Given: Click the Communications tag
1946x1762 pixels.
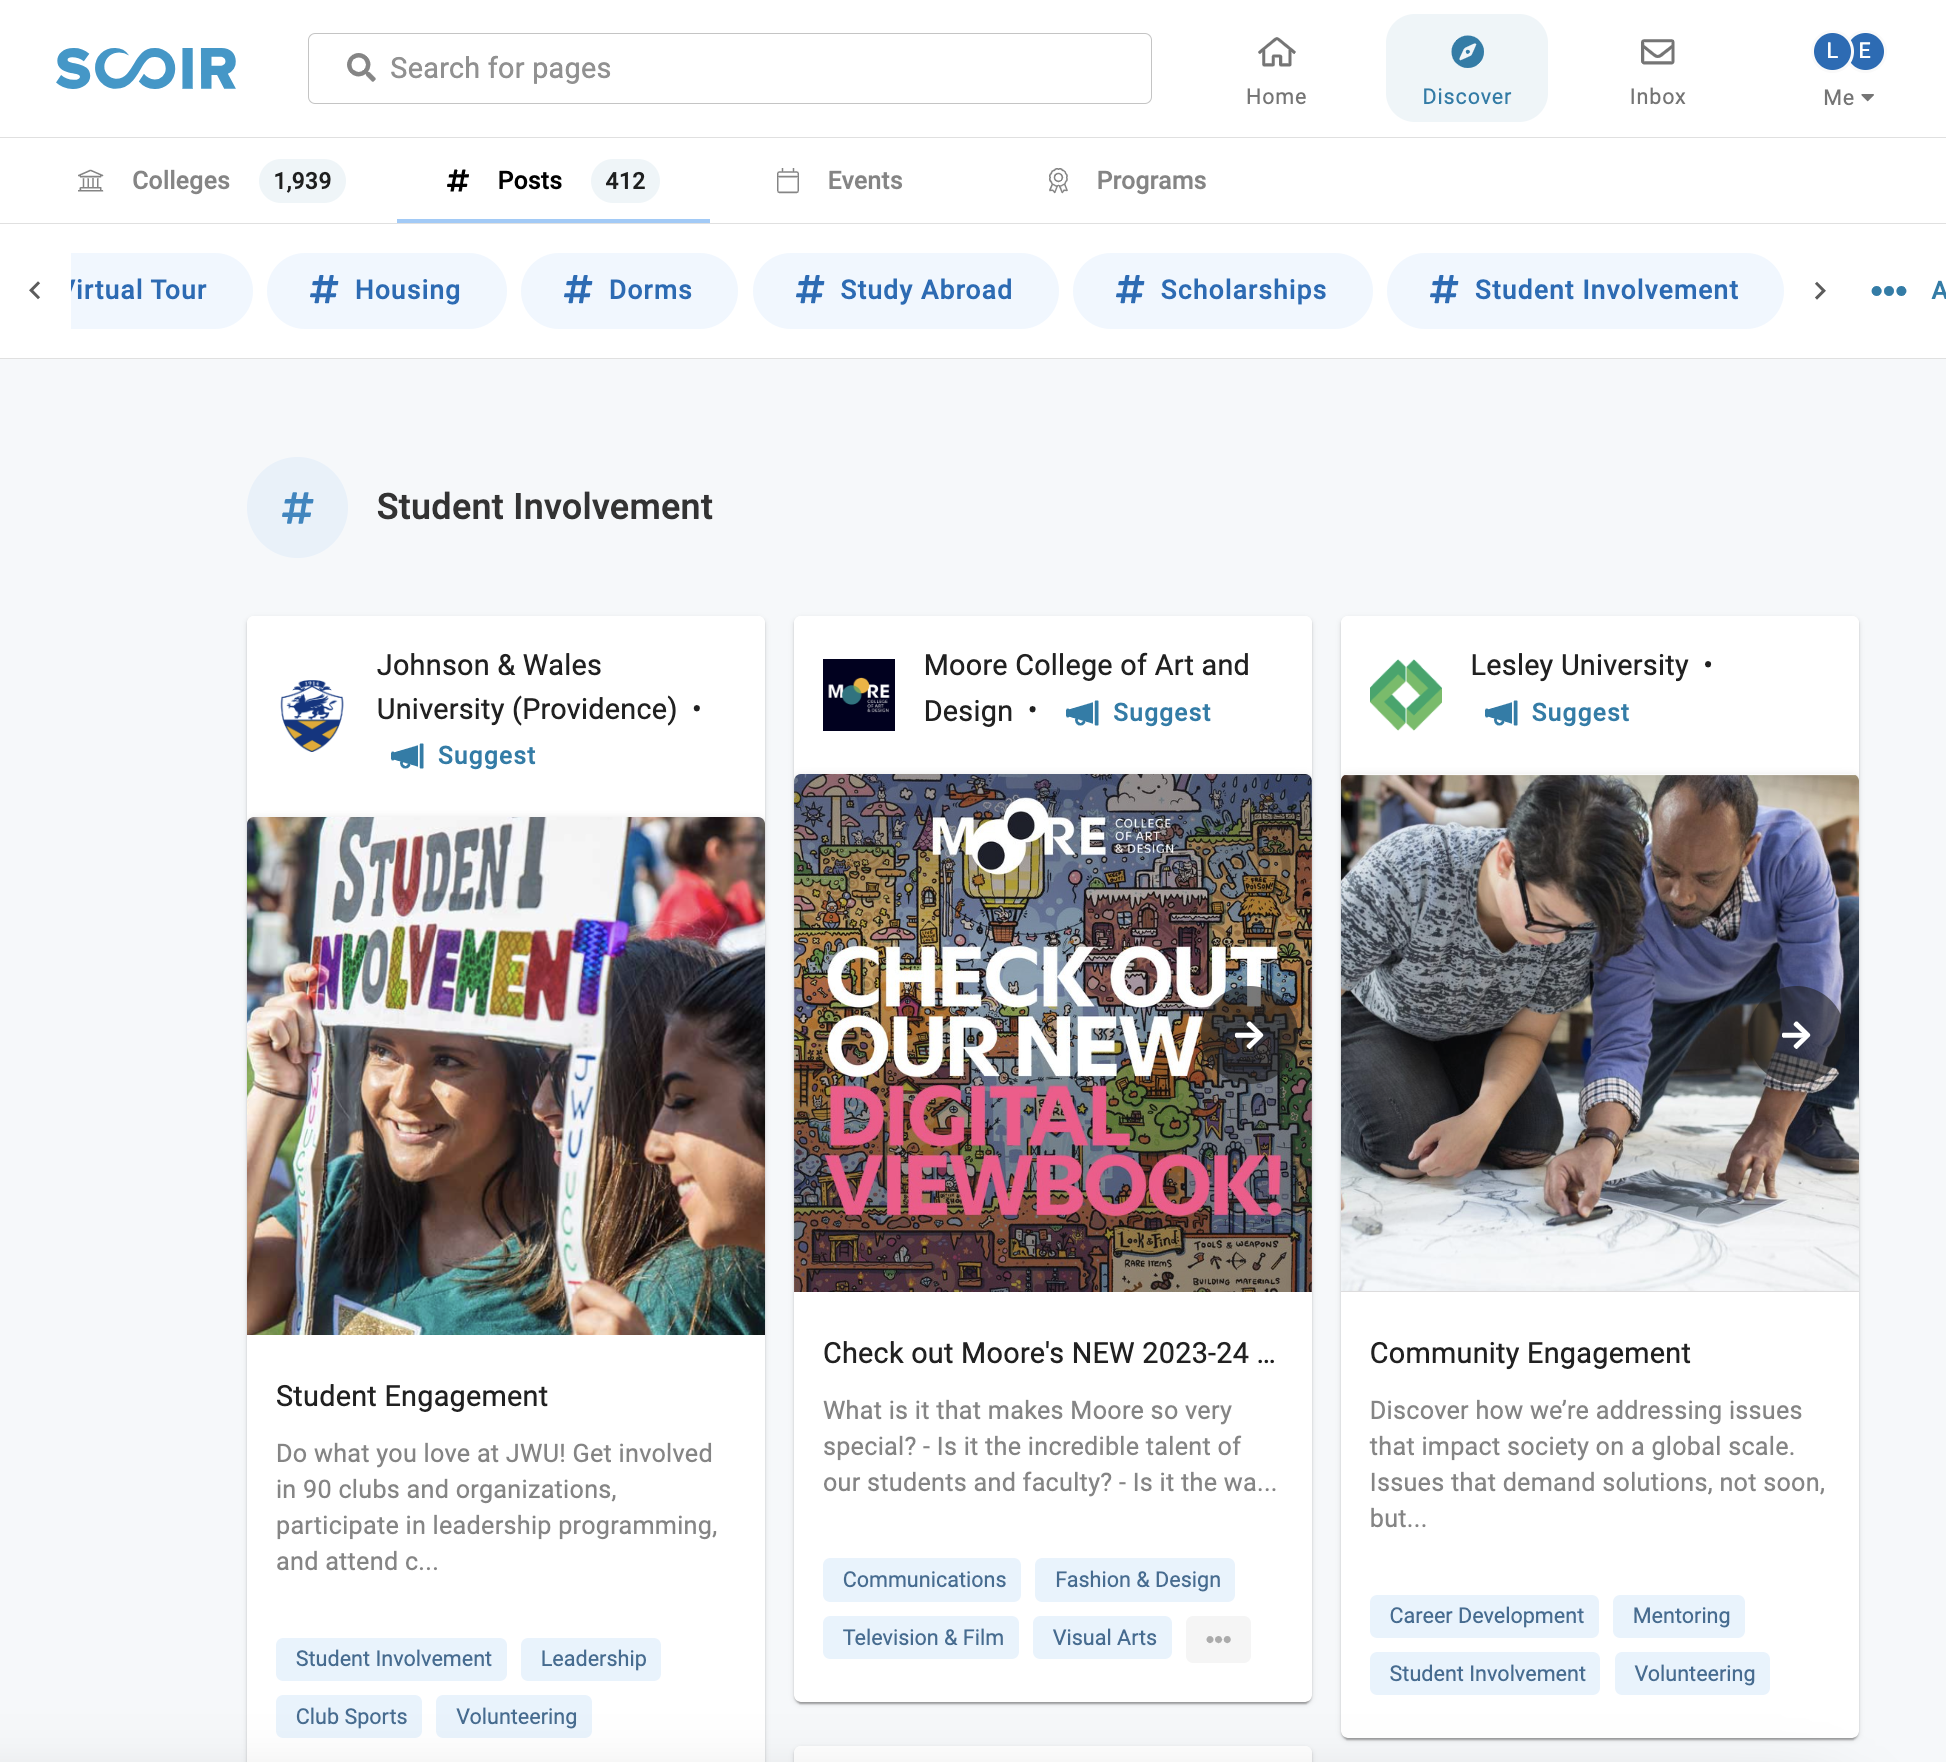Looking at the screenshot, I should pos(924,1580).
